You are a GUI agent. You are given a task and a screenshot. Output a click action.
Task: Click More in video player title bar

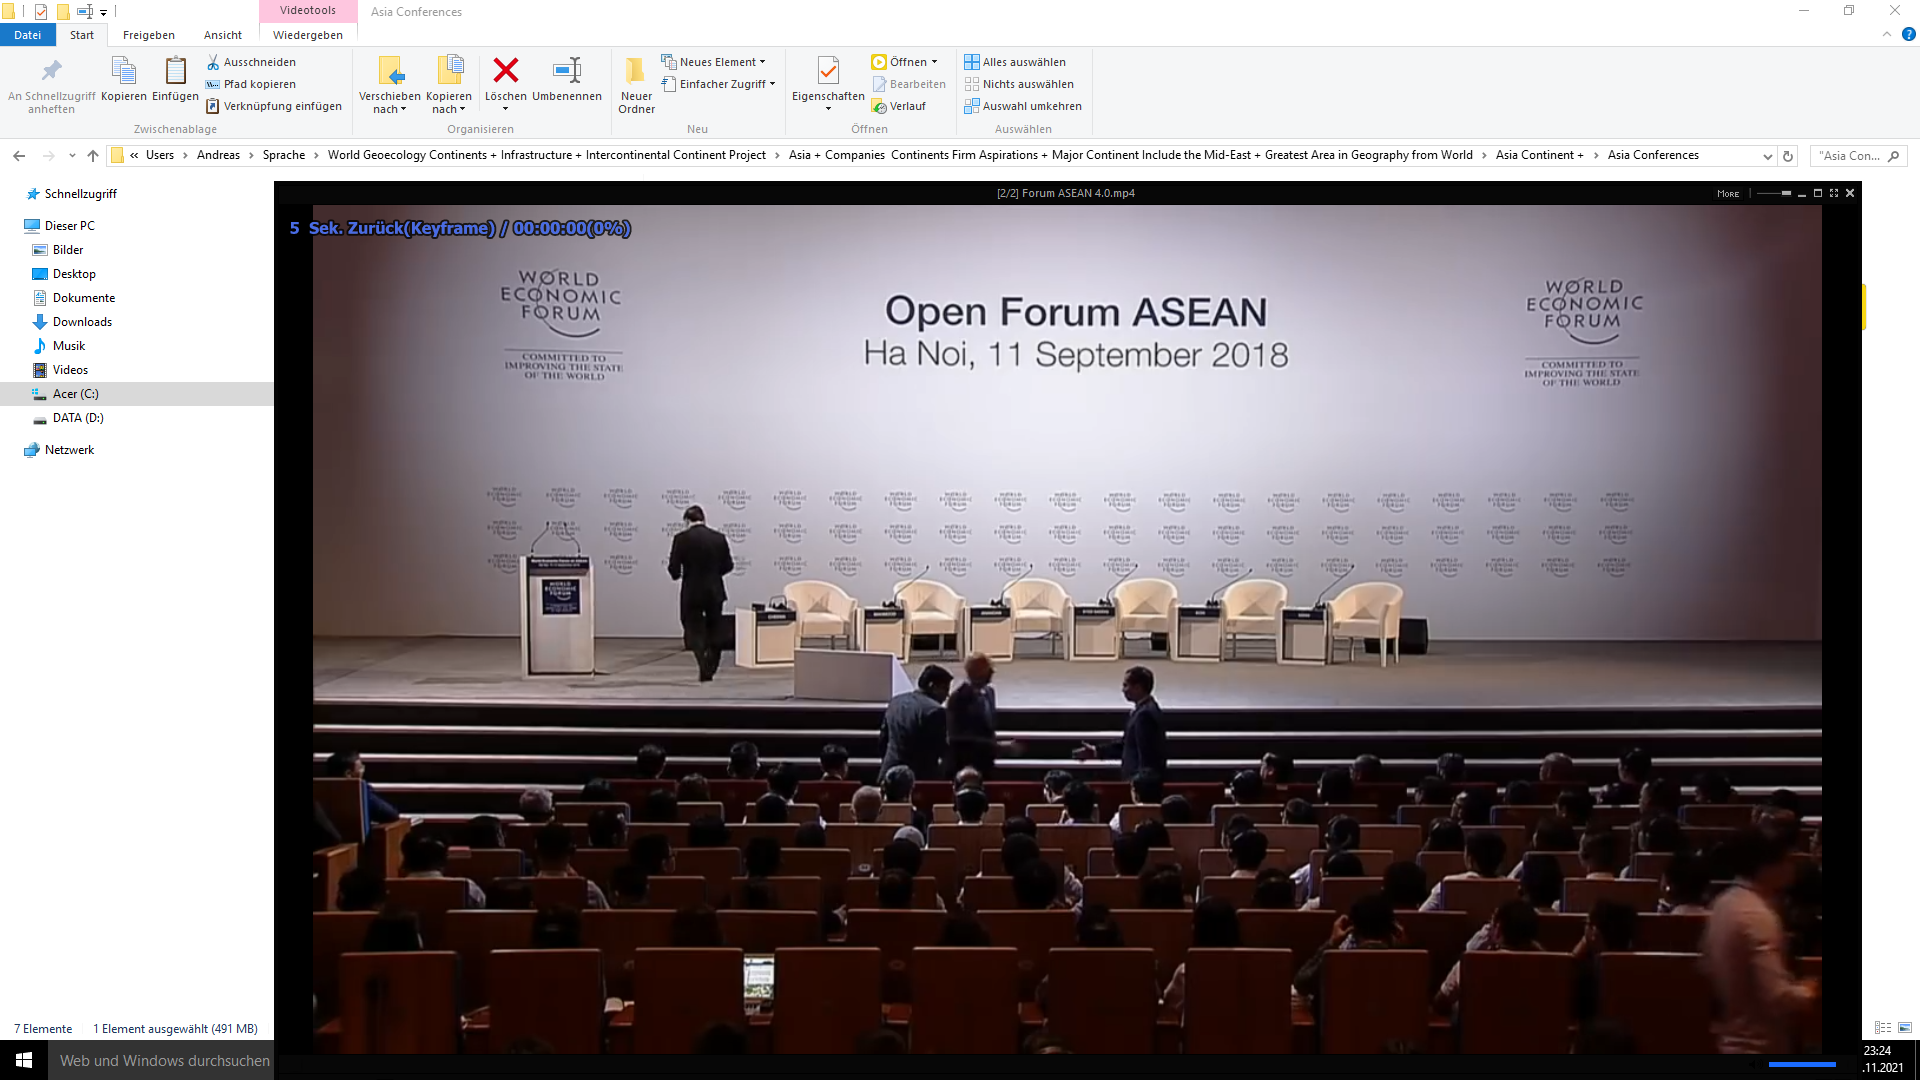1728,194
